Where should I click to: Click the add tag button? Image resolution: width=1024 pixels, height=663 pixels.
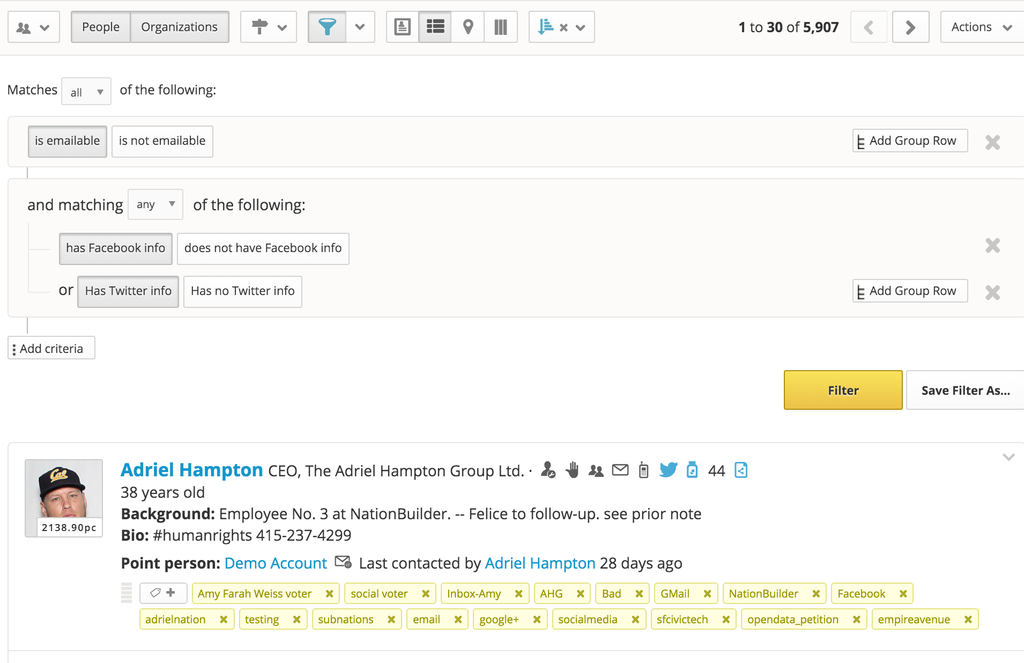coord(163,593)
